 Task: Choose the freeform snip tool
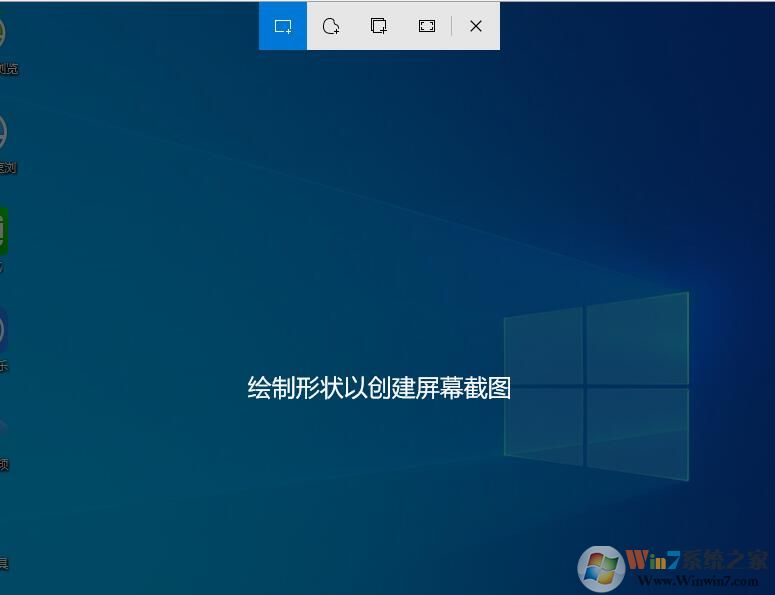coord(331,26)
